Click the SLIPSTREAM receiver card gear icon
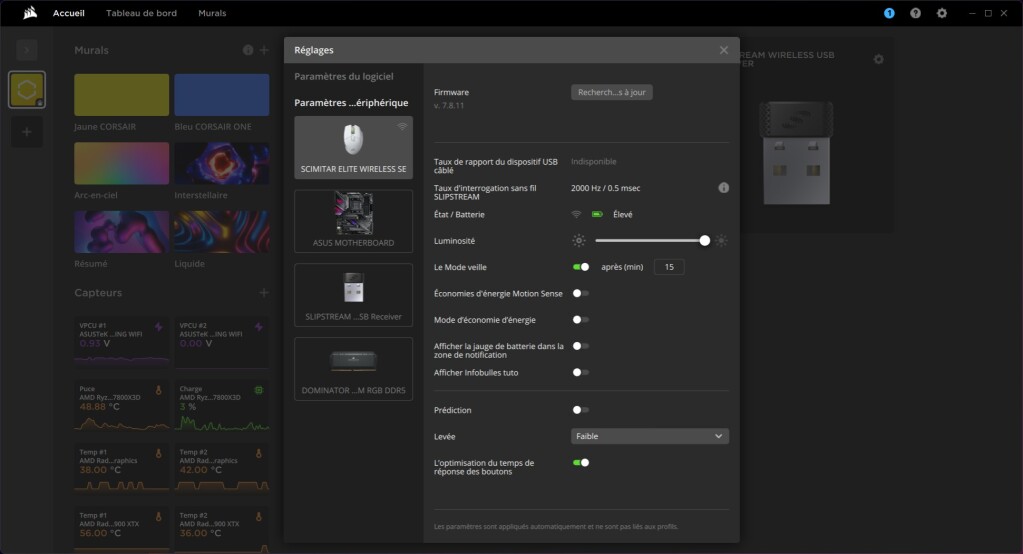 coord(879,59)
